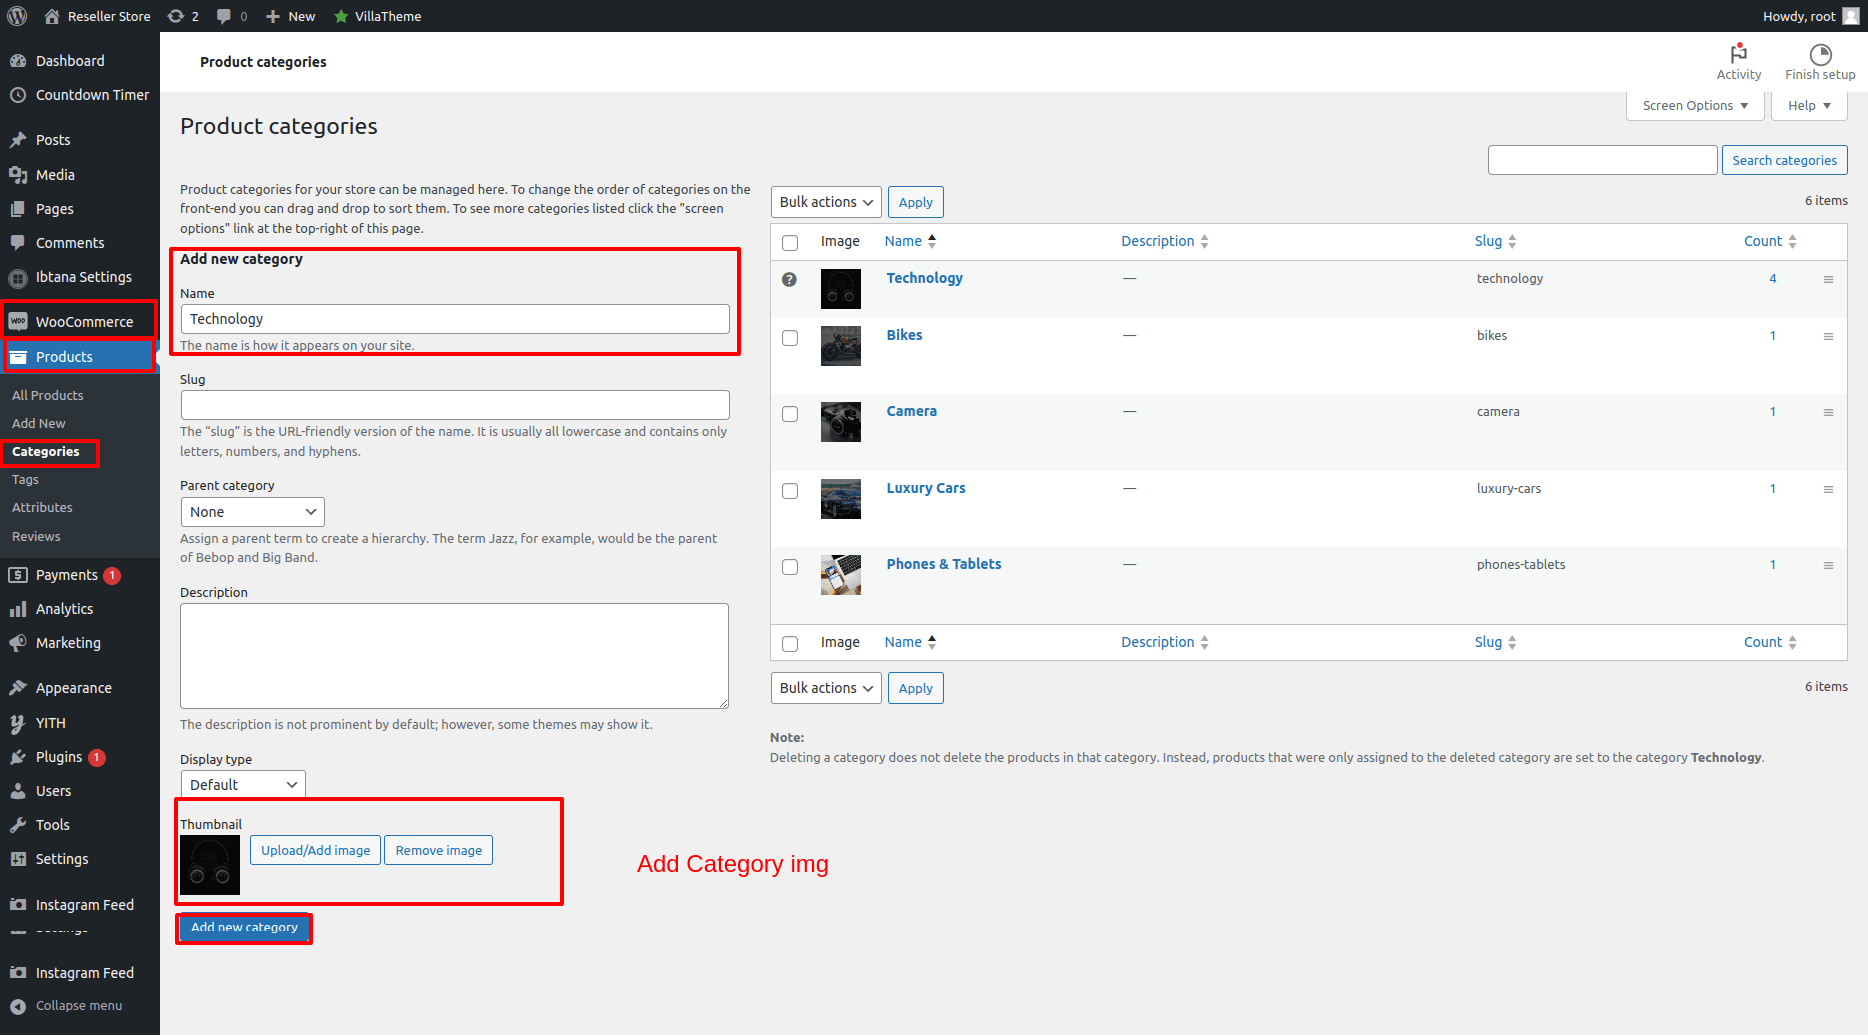Click the help question-mark icon beside Technology
This screenshot has height=1036, width=1868.
[x=789, y=280]
